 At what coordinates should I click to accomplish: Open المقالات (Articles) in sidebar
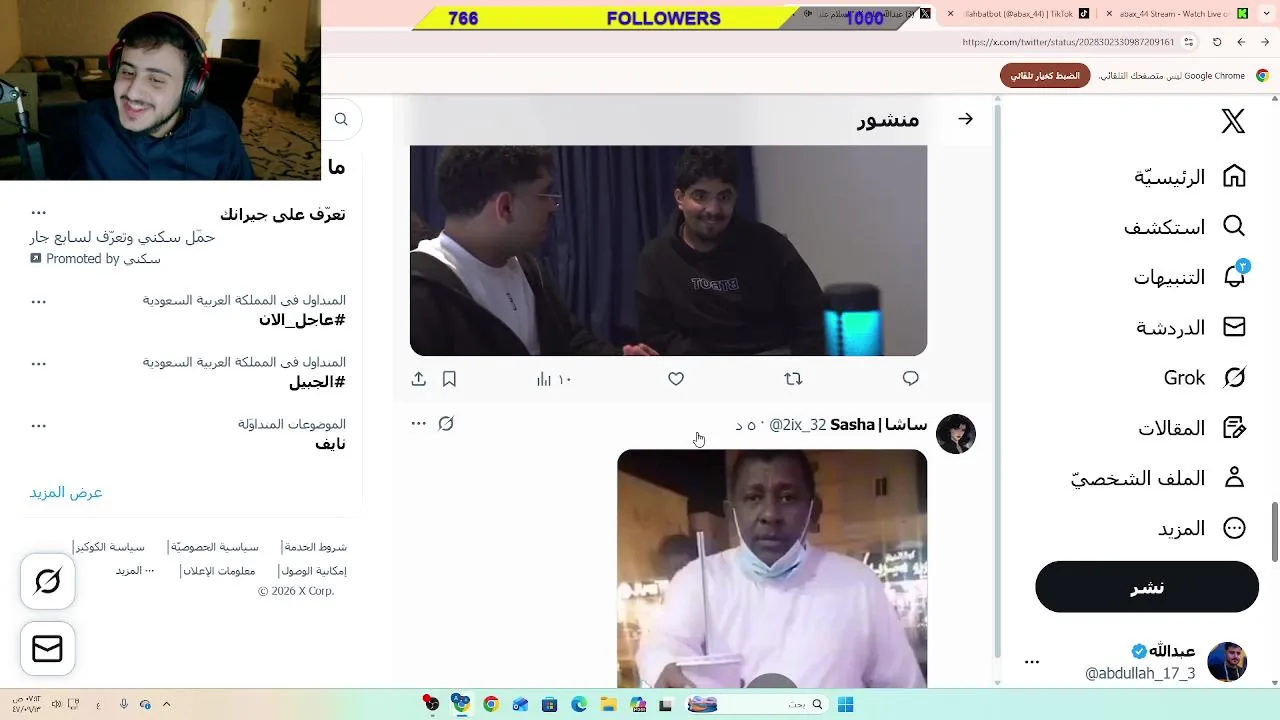coord(1192,427)
